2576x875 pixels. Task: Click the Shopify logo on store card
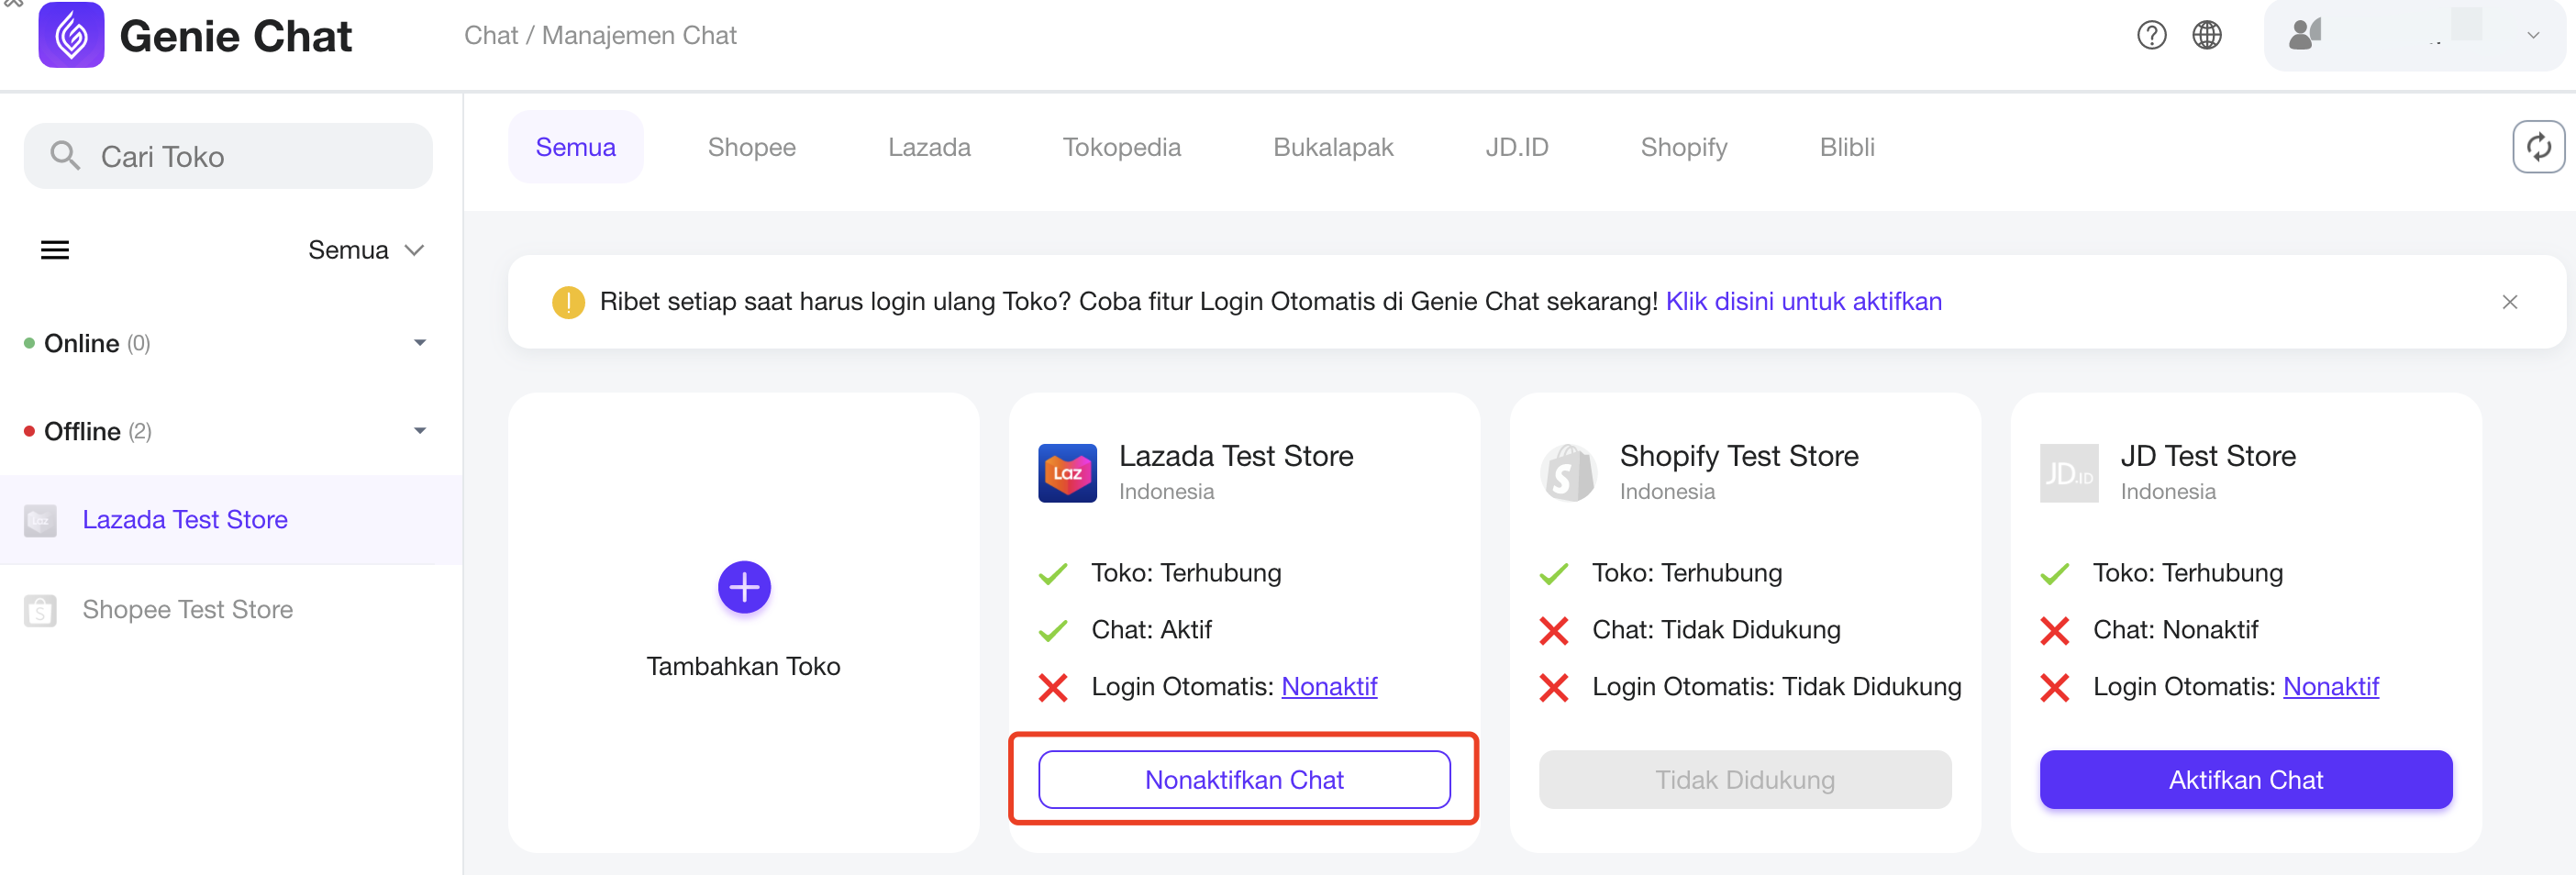click(1568, 473)
